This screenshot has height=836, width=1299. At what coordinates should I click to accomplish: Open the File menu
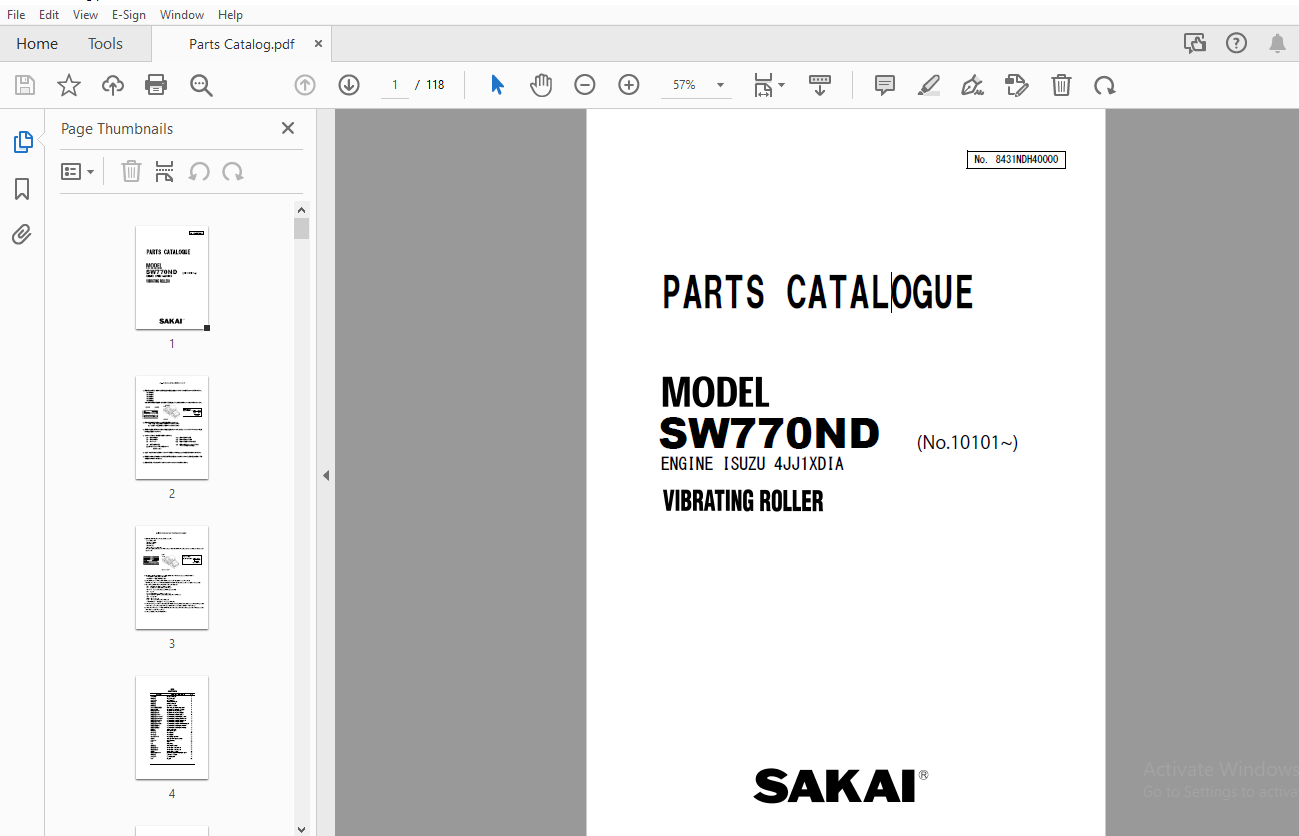17,15
